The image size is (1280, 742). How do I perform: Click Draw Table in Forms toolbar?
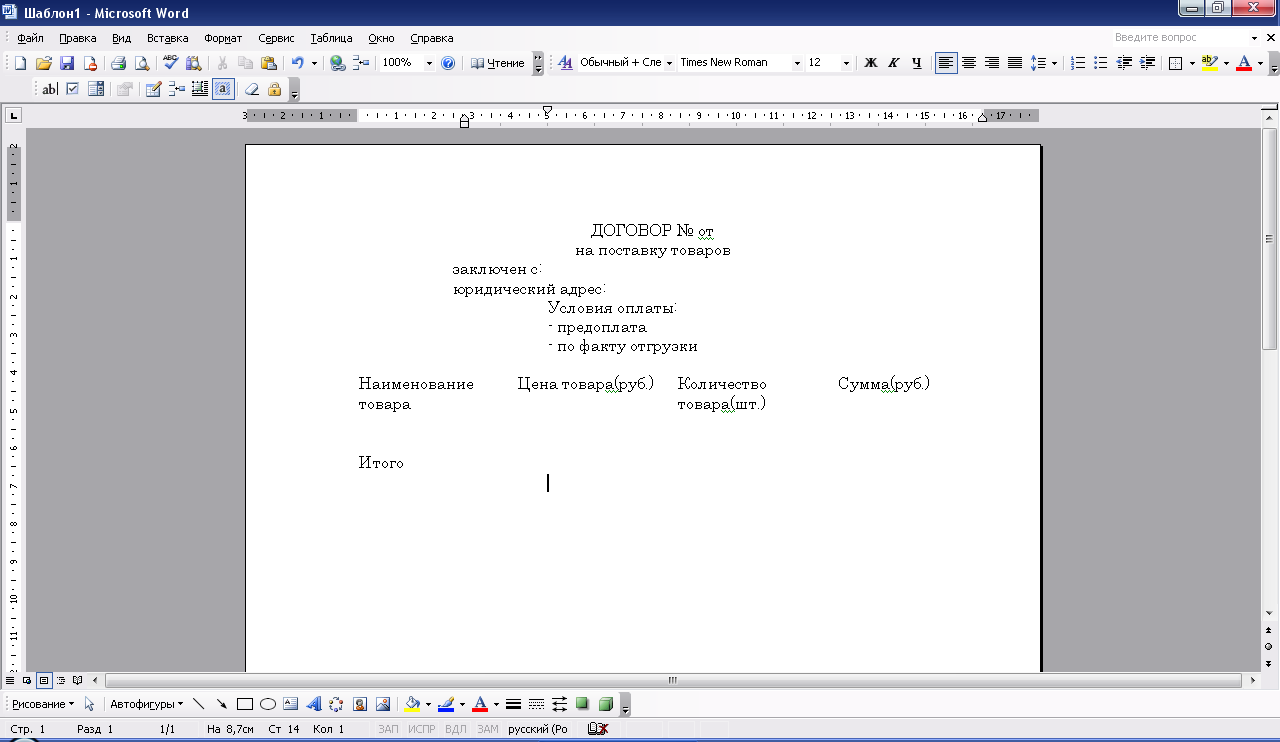pyautogui.click(x=153, y=89)
